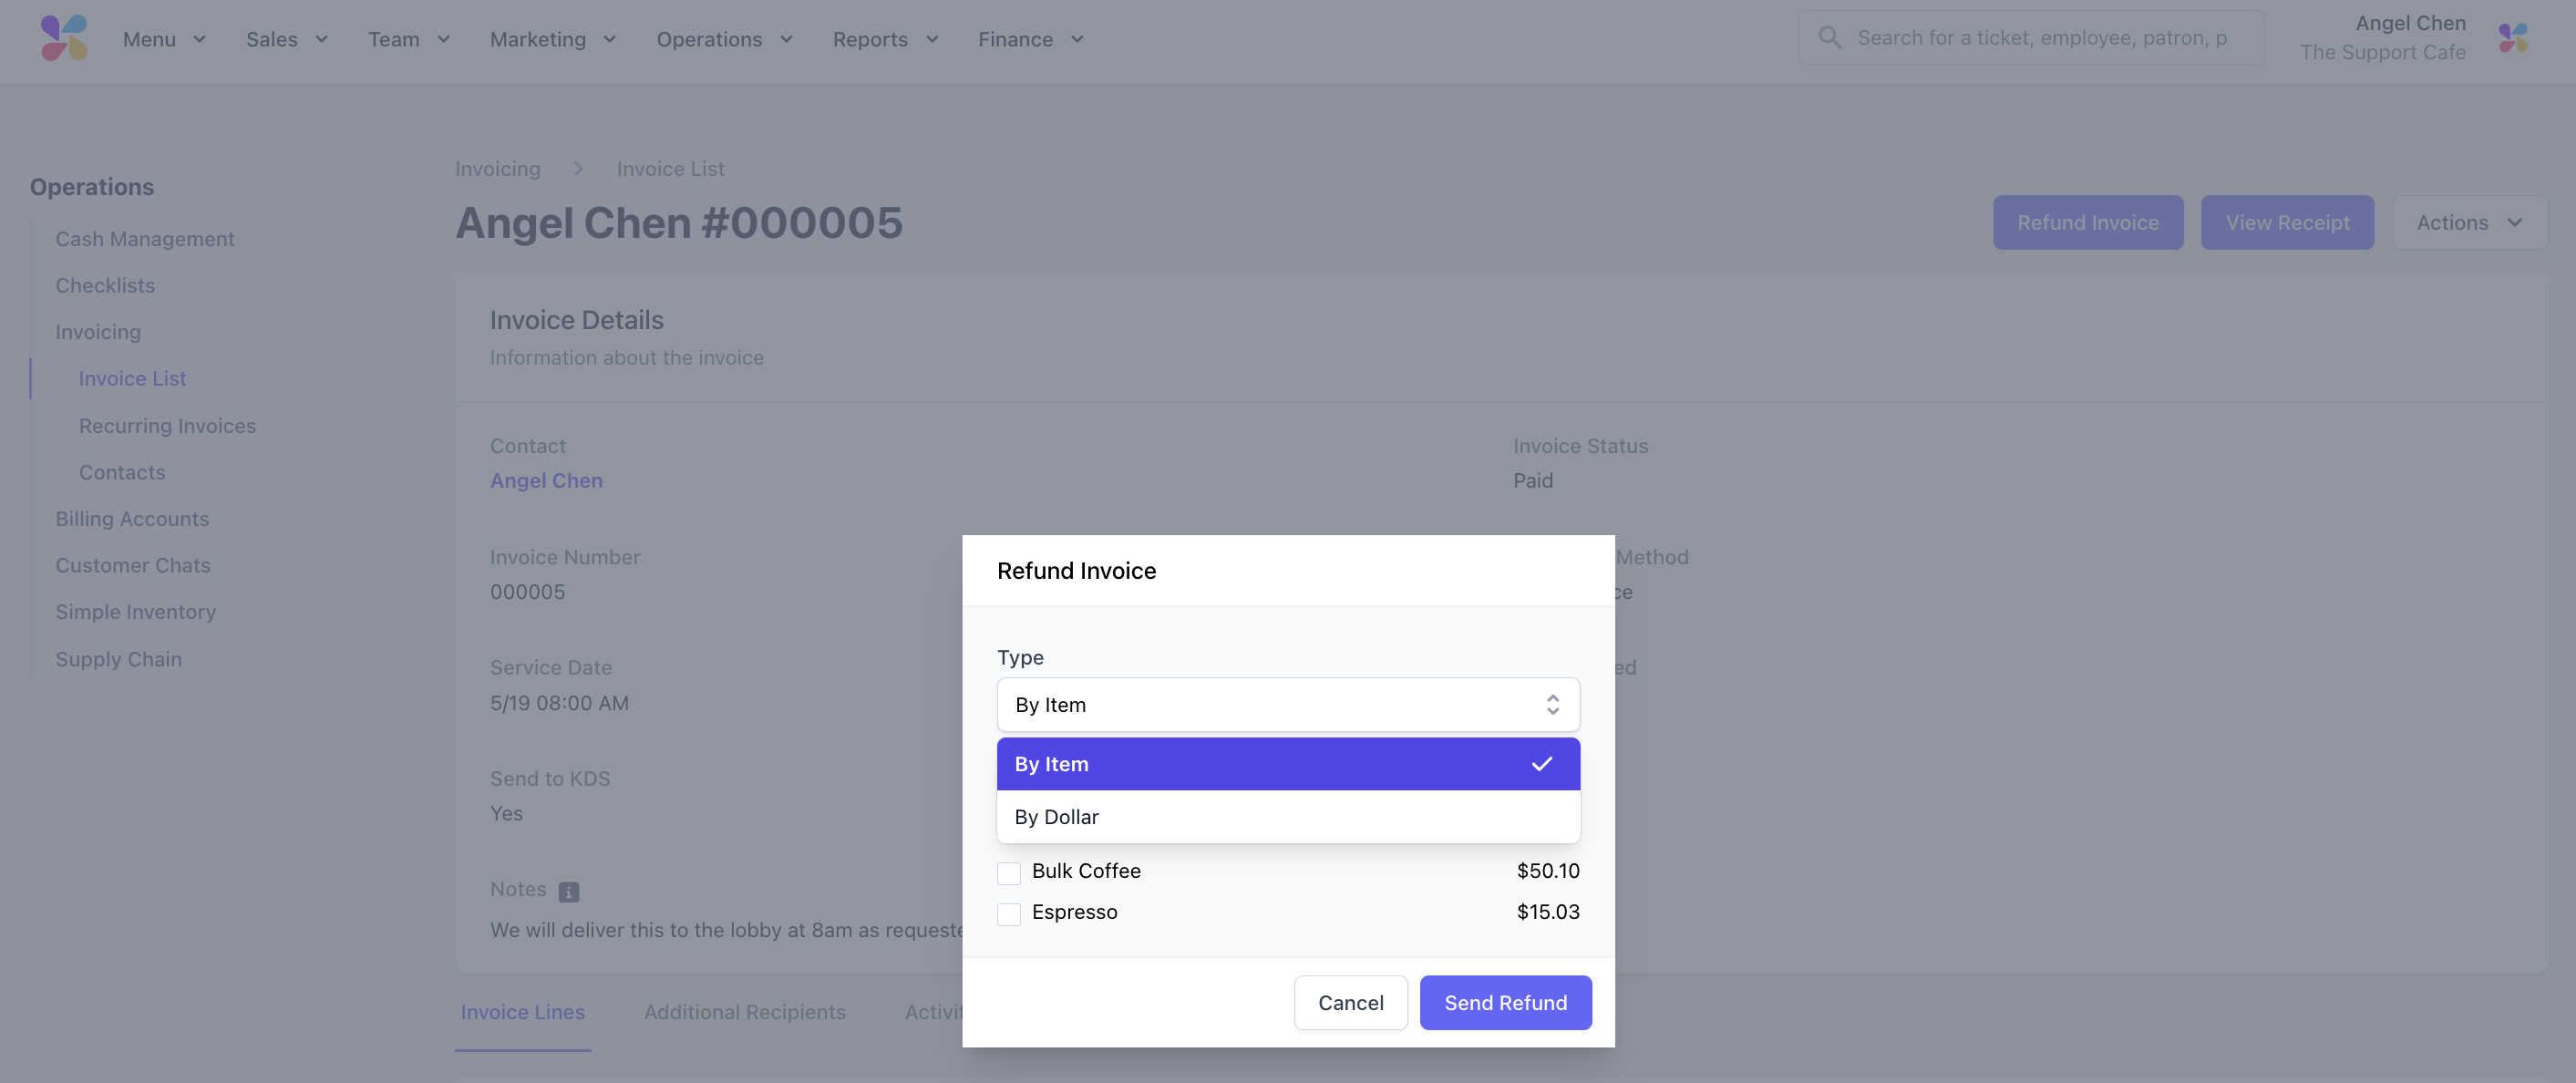Select the By Item option
The width and height of the screenshot is (2576, 1083).
[1287, 764]
